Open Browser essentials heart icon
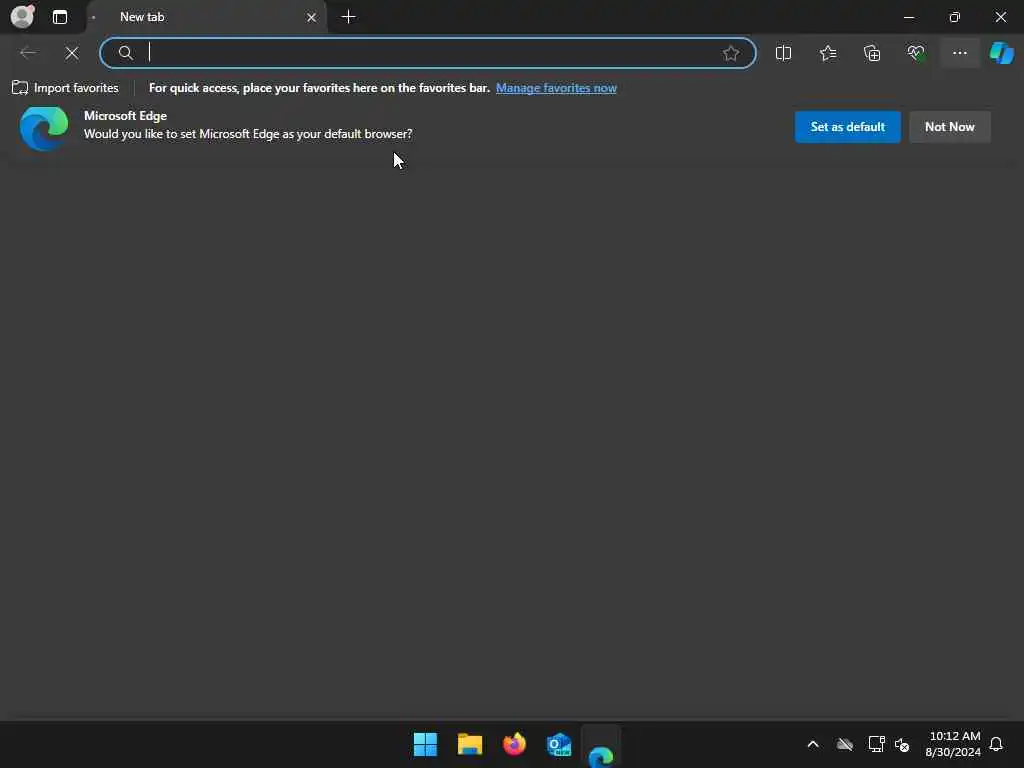Image resolution: width=1024 pixels, height=768 pixels. click(x=916, y=53)
